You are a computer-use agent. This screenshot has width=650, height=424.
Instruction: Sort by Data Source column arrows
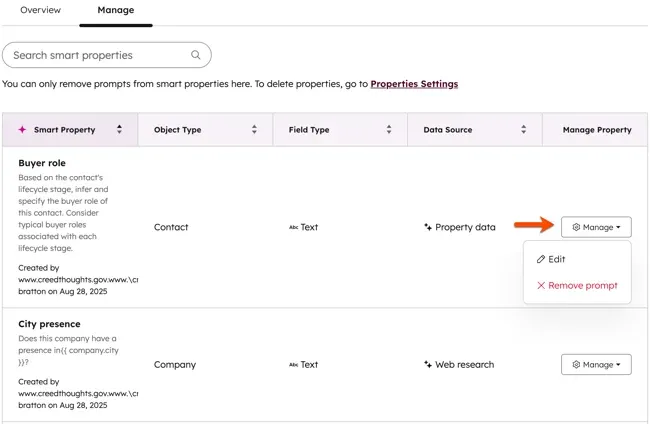click(x=523, y=130)
